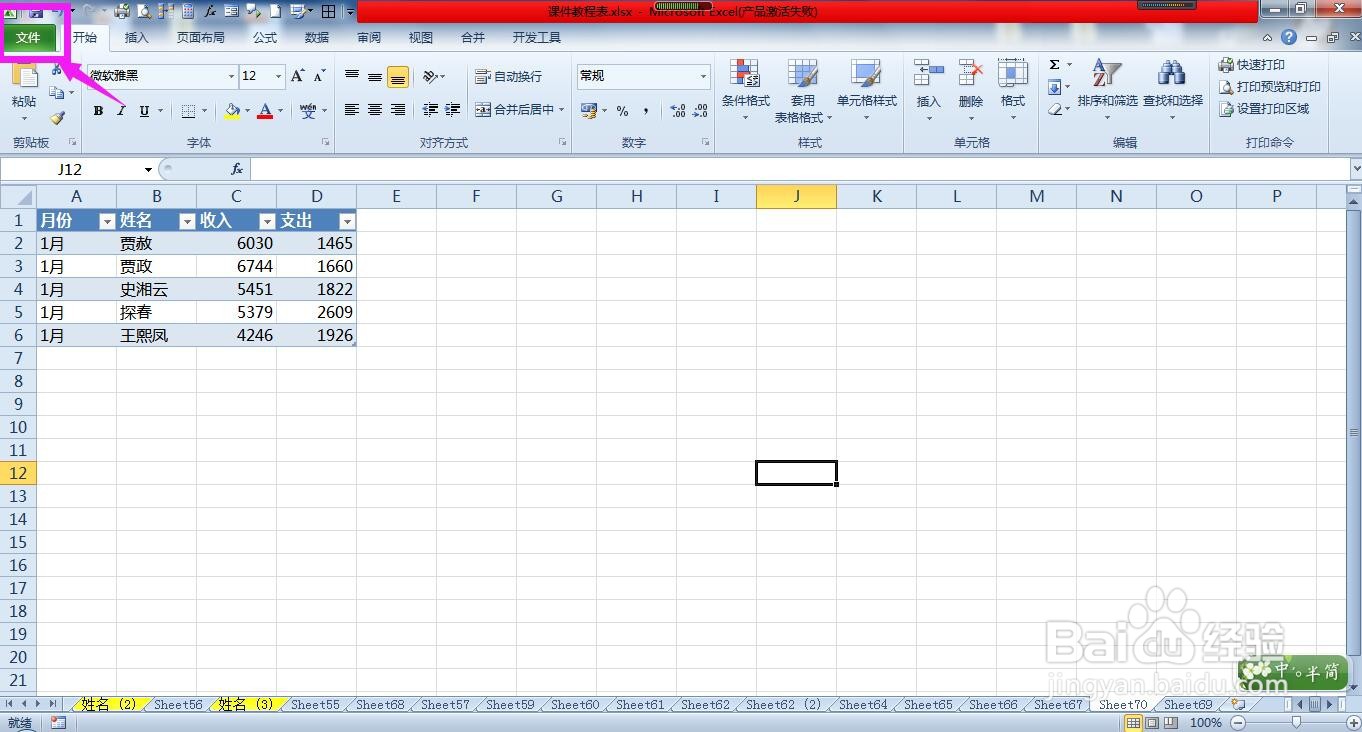Click the Name Box showing J12
This screenshot has width=1362, height=732.
tap(70, 169)
